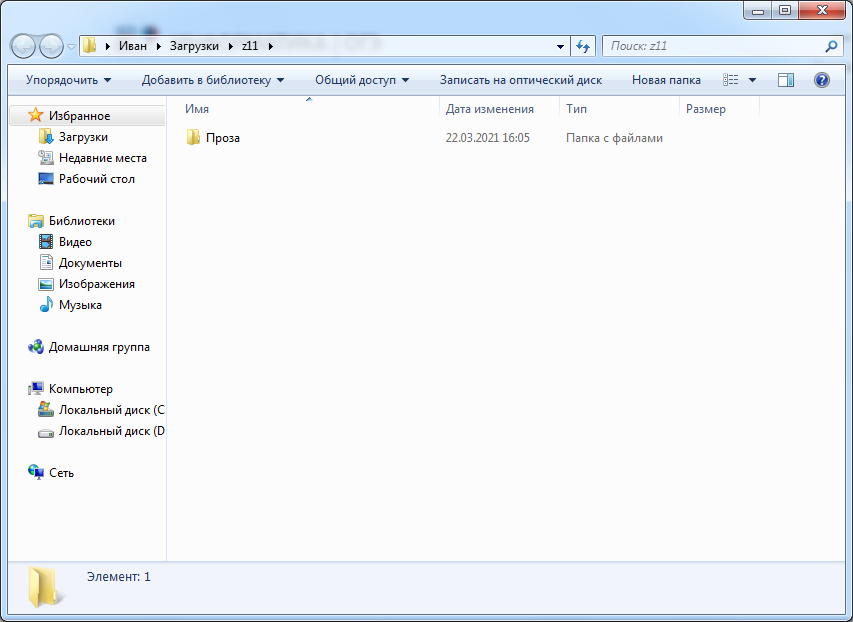853x622 pixels.
Task: Open the recent pages dropdown arrow
Action: coord(71,47)
